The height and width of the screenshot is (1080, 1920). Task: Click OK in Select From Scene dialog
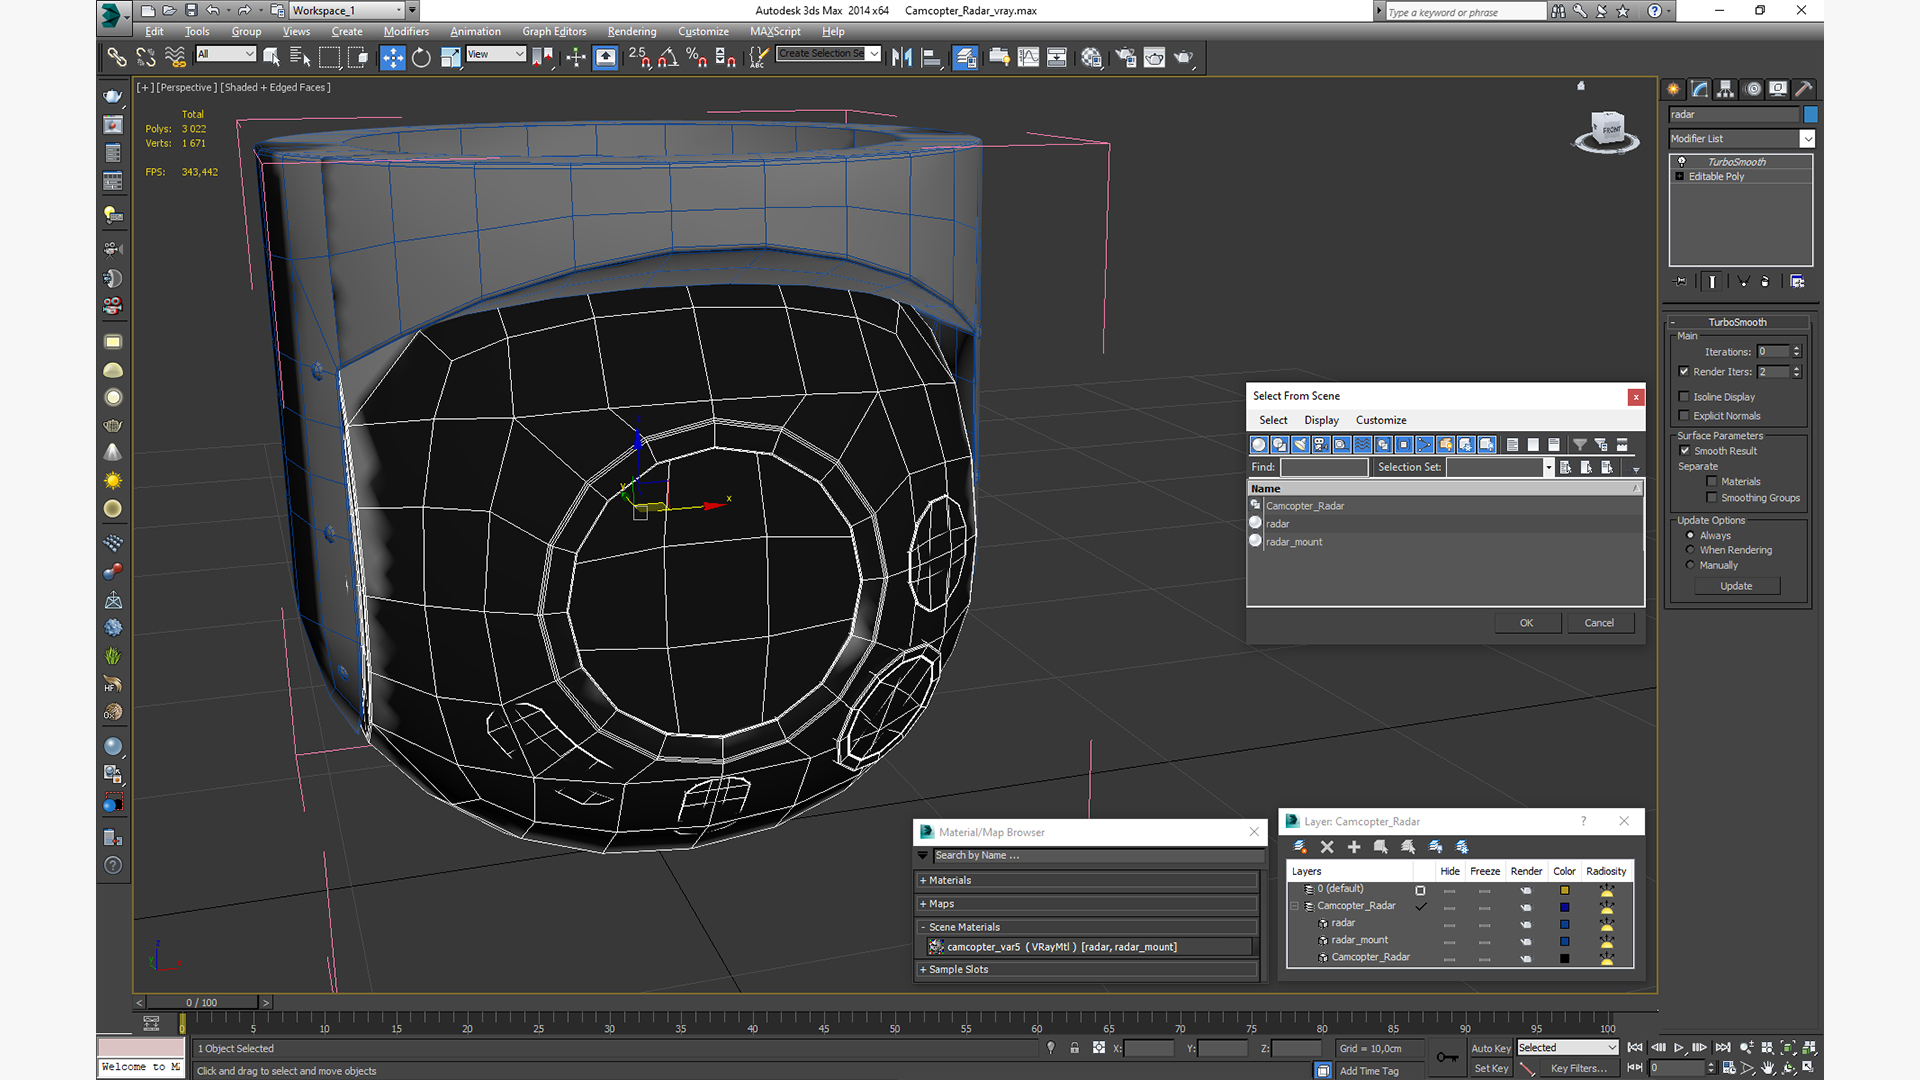click(1526, 623)
